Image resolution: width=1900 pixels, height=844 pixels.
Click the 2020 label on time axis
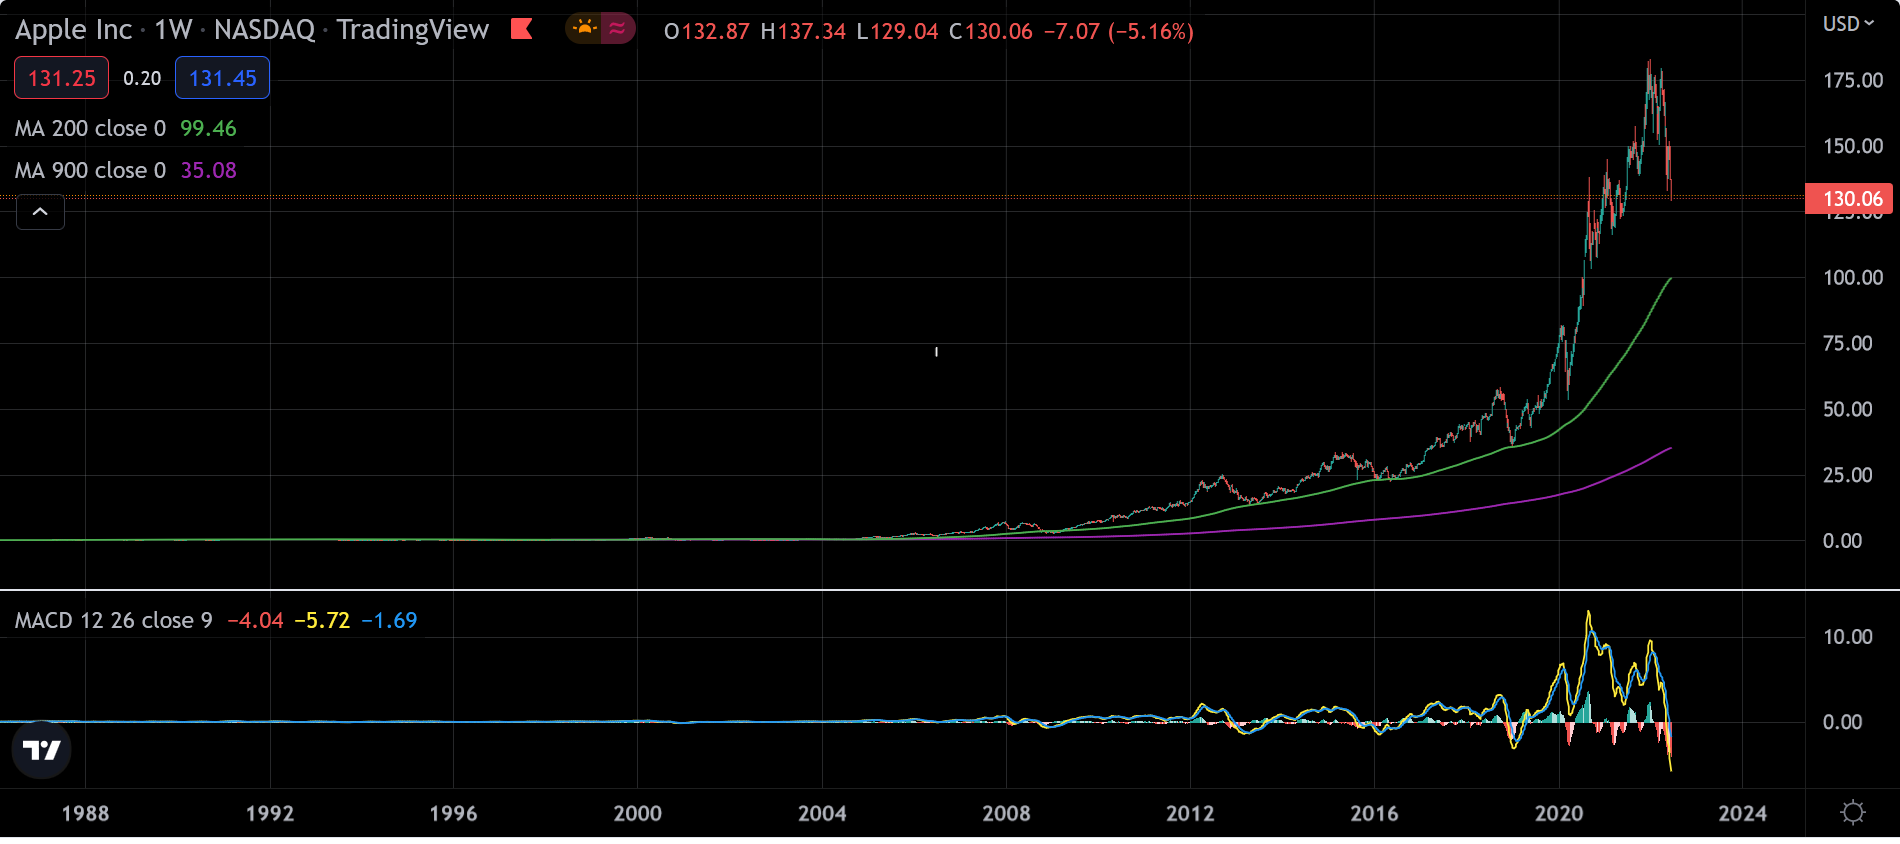point(1559,813)
